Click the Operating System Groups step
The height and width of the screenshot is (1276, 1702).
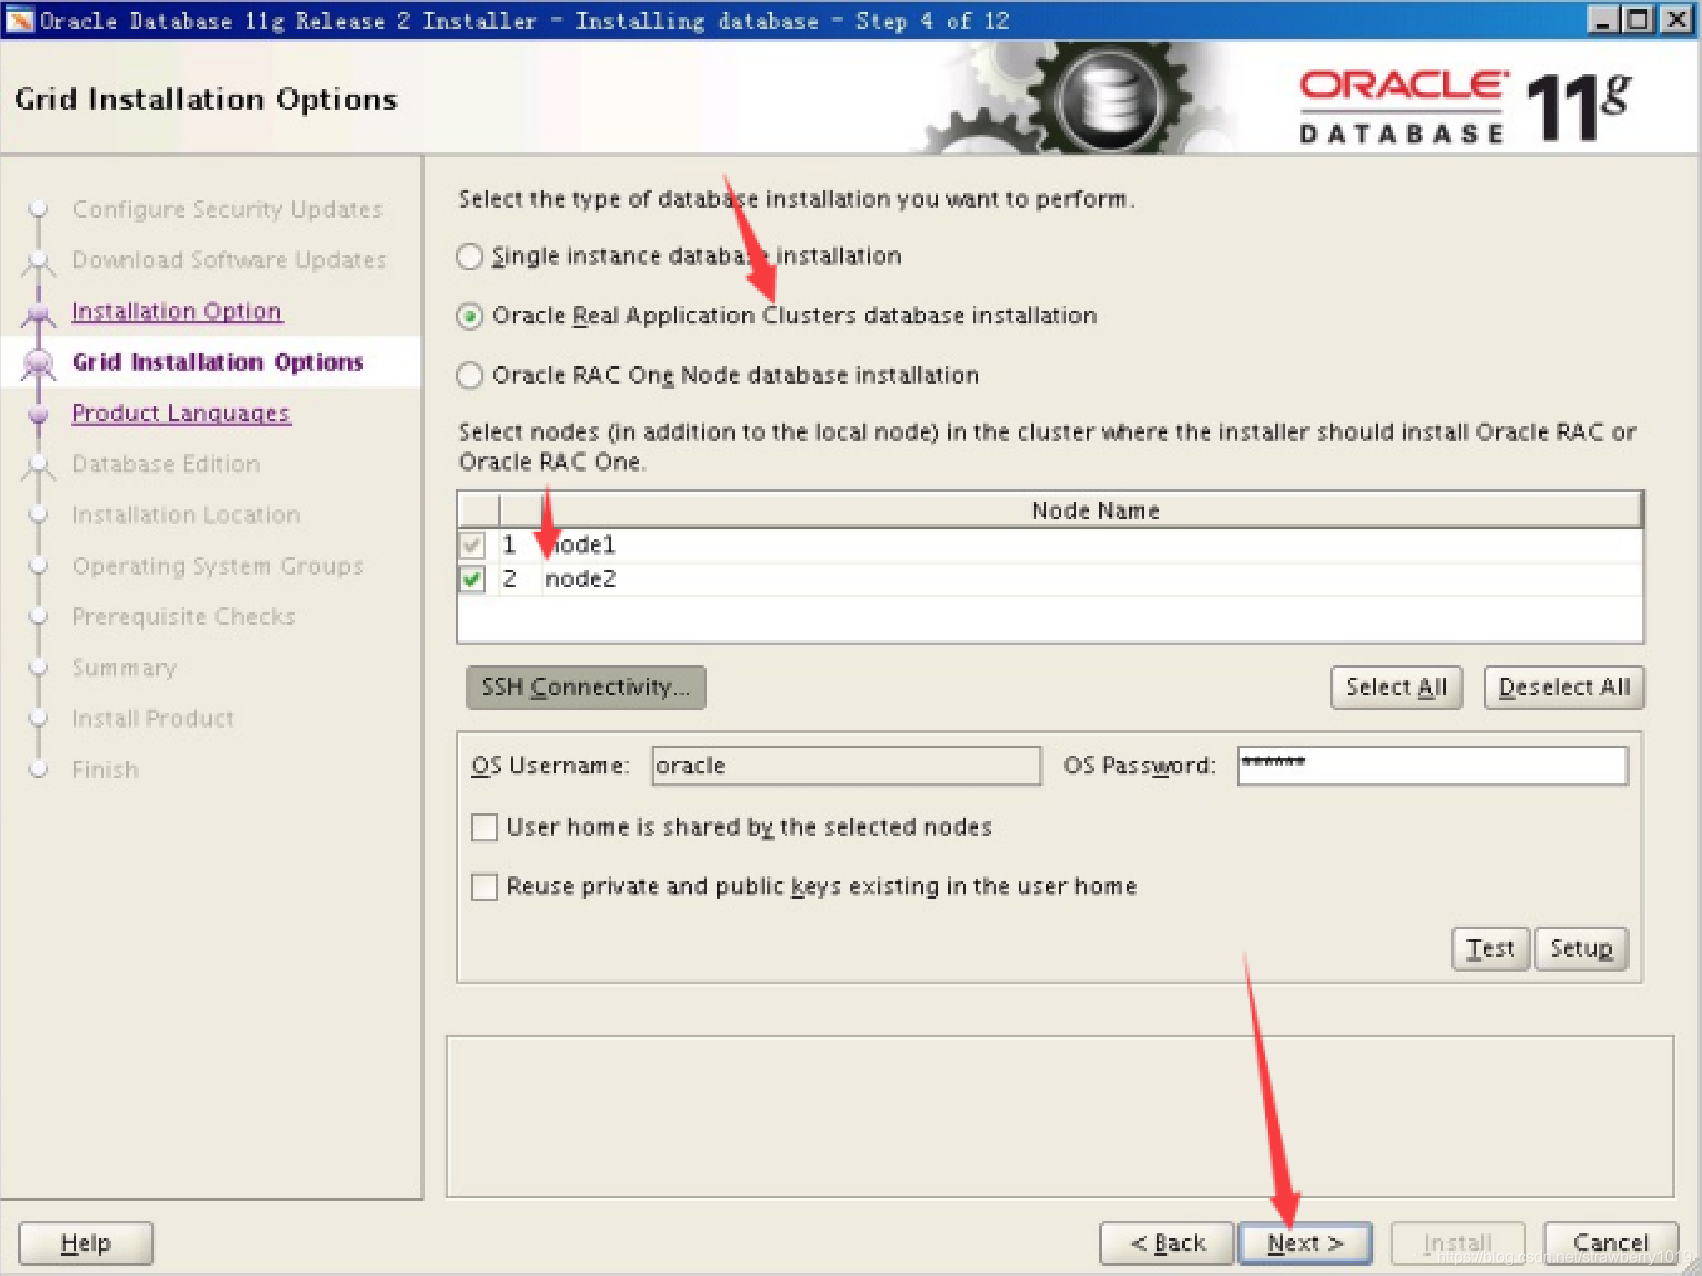click(217, 566)
